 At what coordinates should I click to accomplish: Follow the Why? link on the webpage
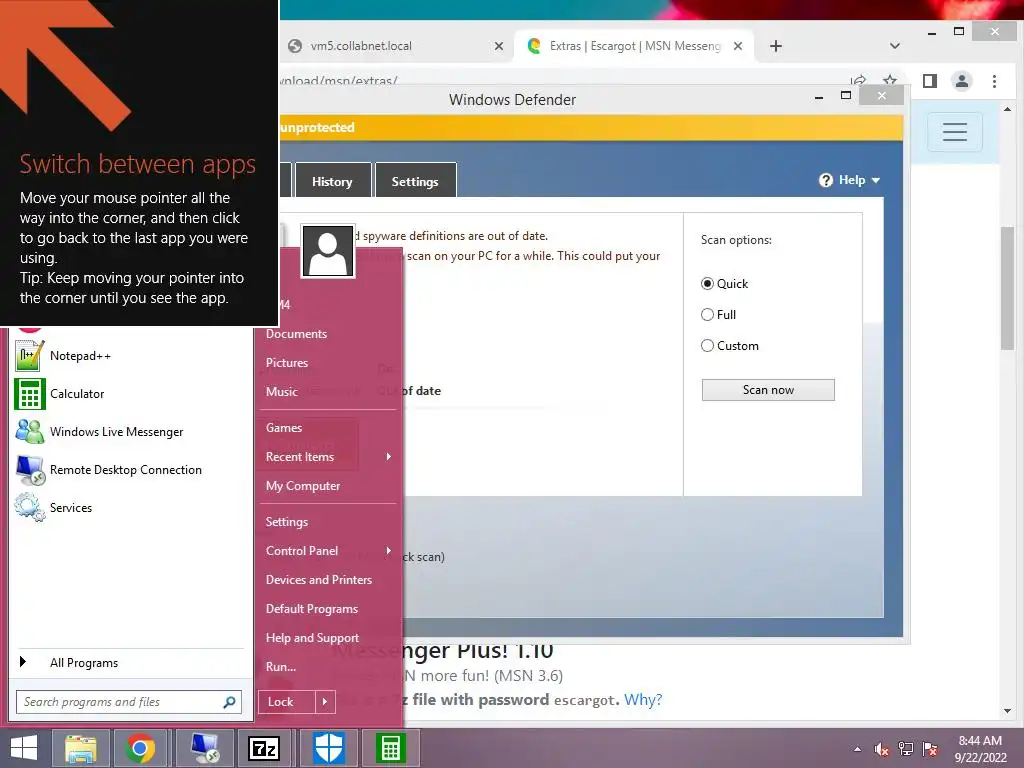coord(643,699)
